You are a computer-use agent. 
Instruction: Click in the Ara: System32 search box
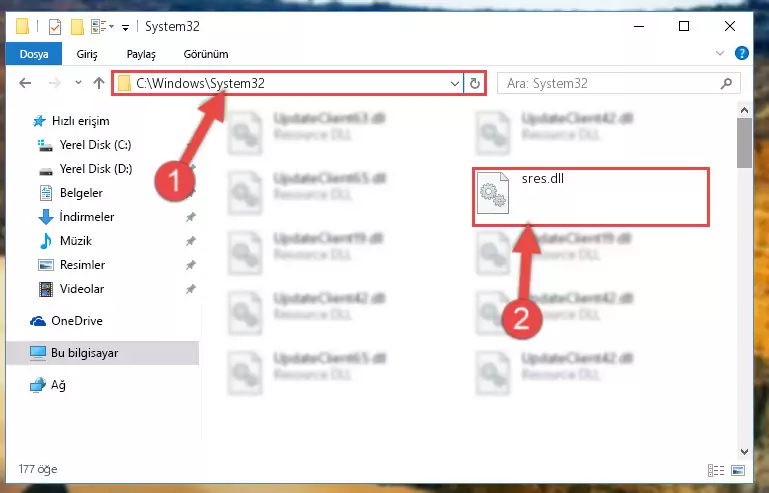[608, 83]
